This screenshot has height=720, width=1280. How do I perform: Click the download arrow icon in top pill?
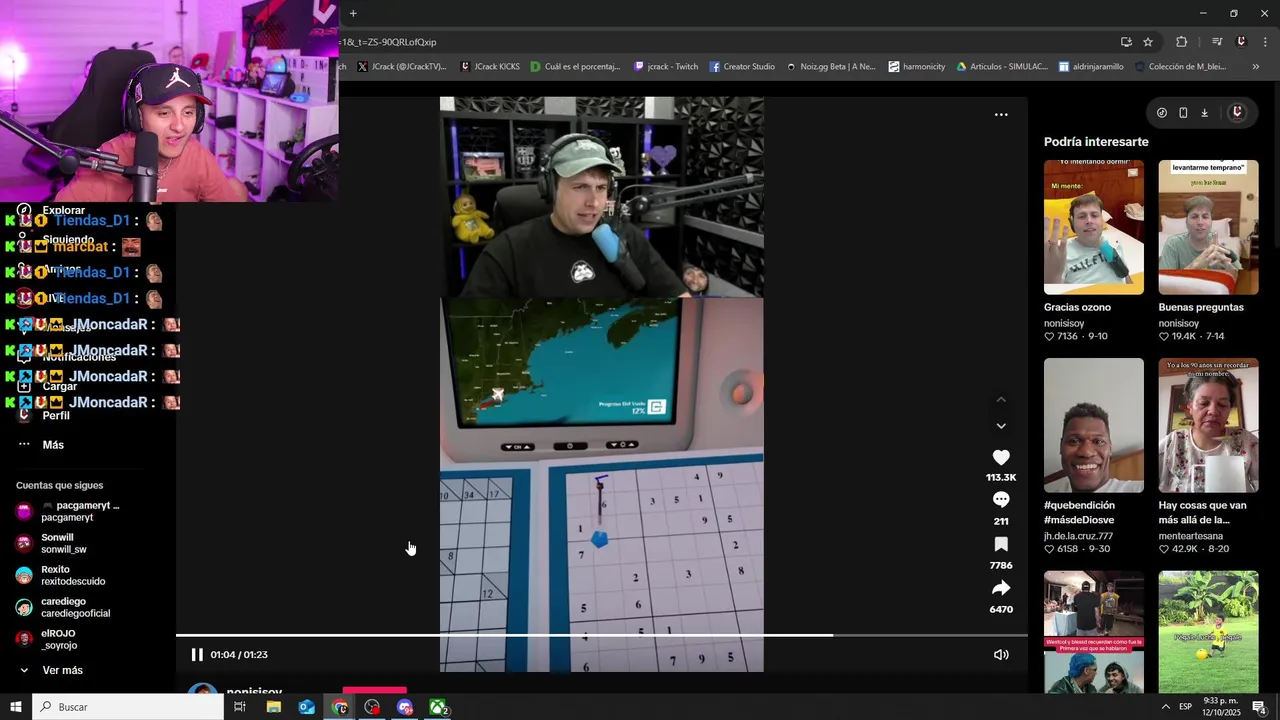point(1204,113)
